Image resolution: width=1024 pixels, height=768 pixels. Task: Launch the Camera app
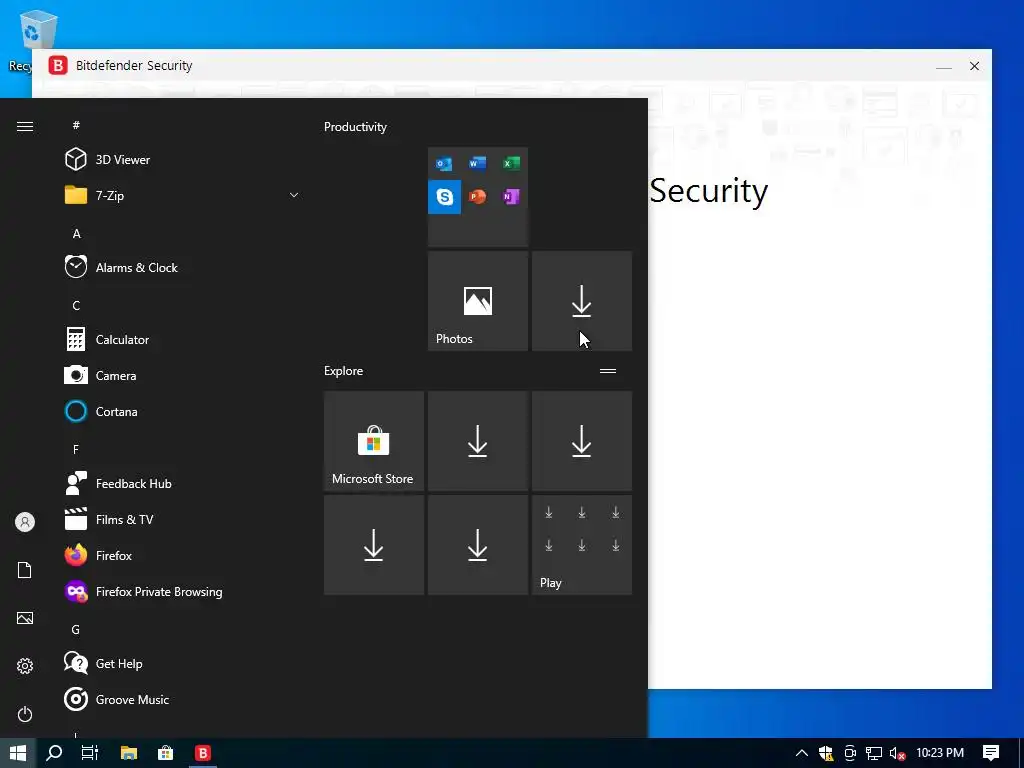tap(180, 376)
